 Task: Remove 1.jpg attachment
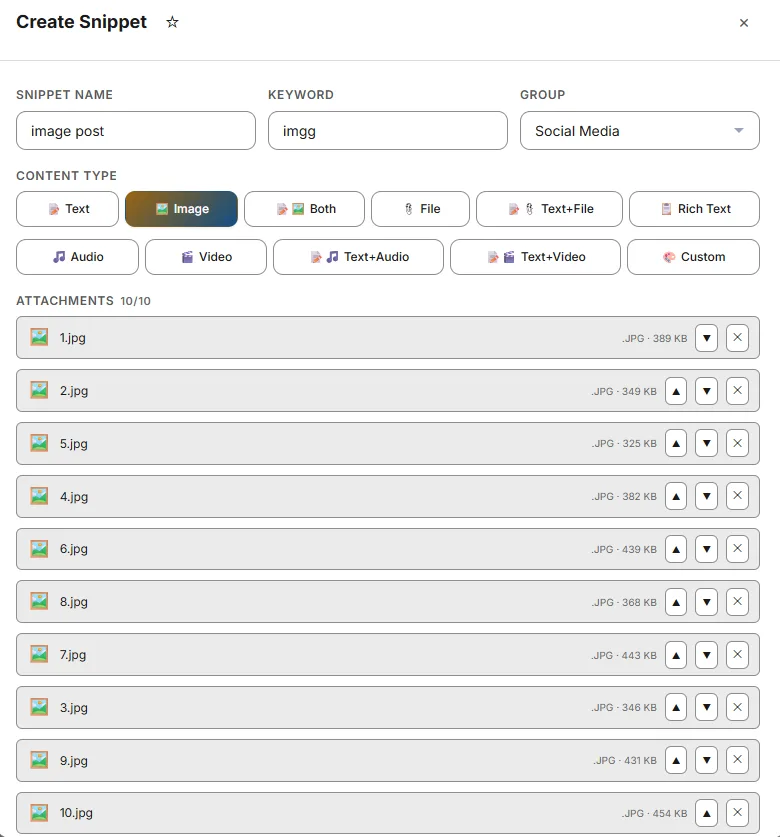pyautogui.click(x=737, y=338)
